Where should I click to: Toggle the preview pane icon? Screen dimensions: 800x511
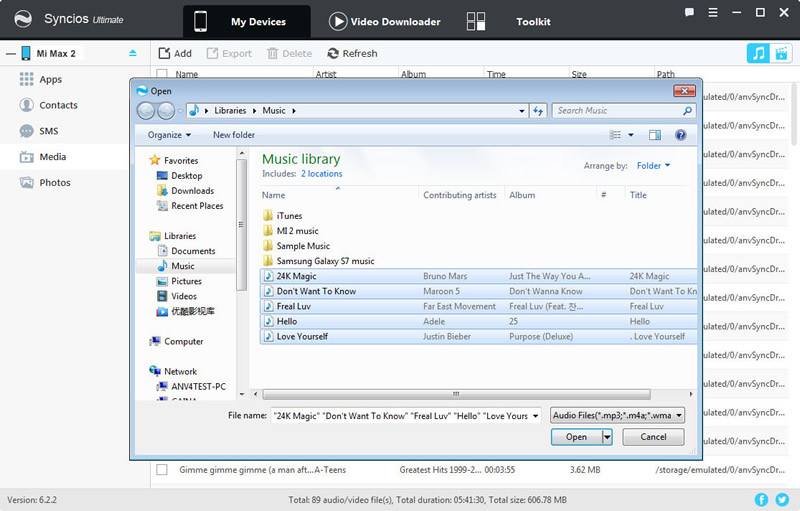point(655,135)
